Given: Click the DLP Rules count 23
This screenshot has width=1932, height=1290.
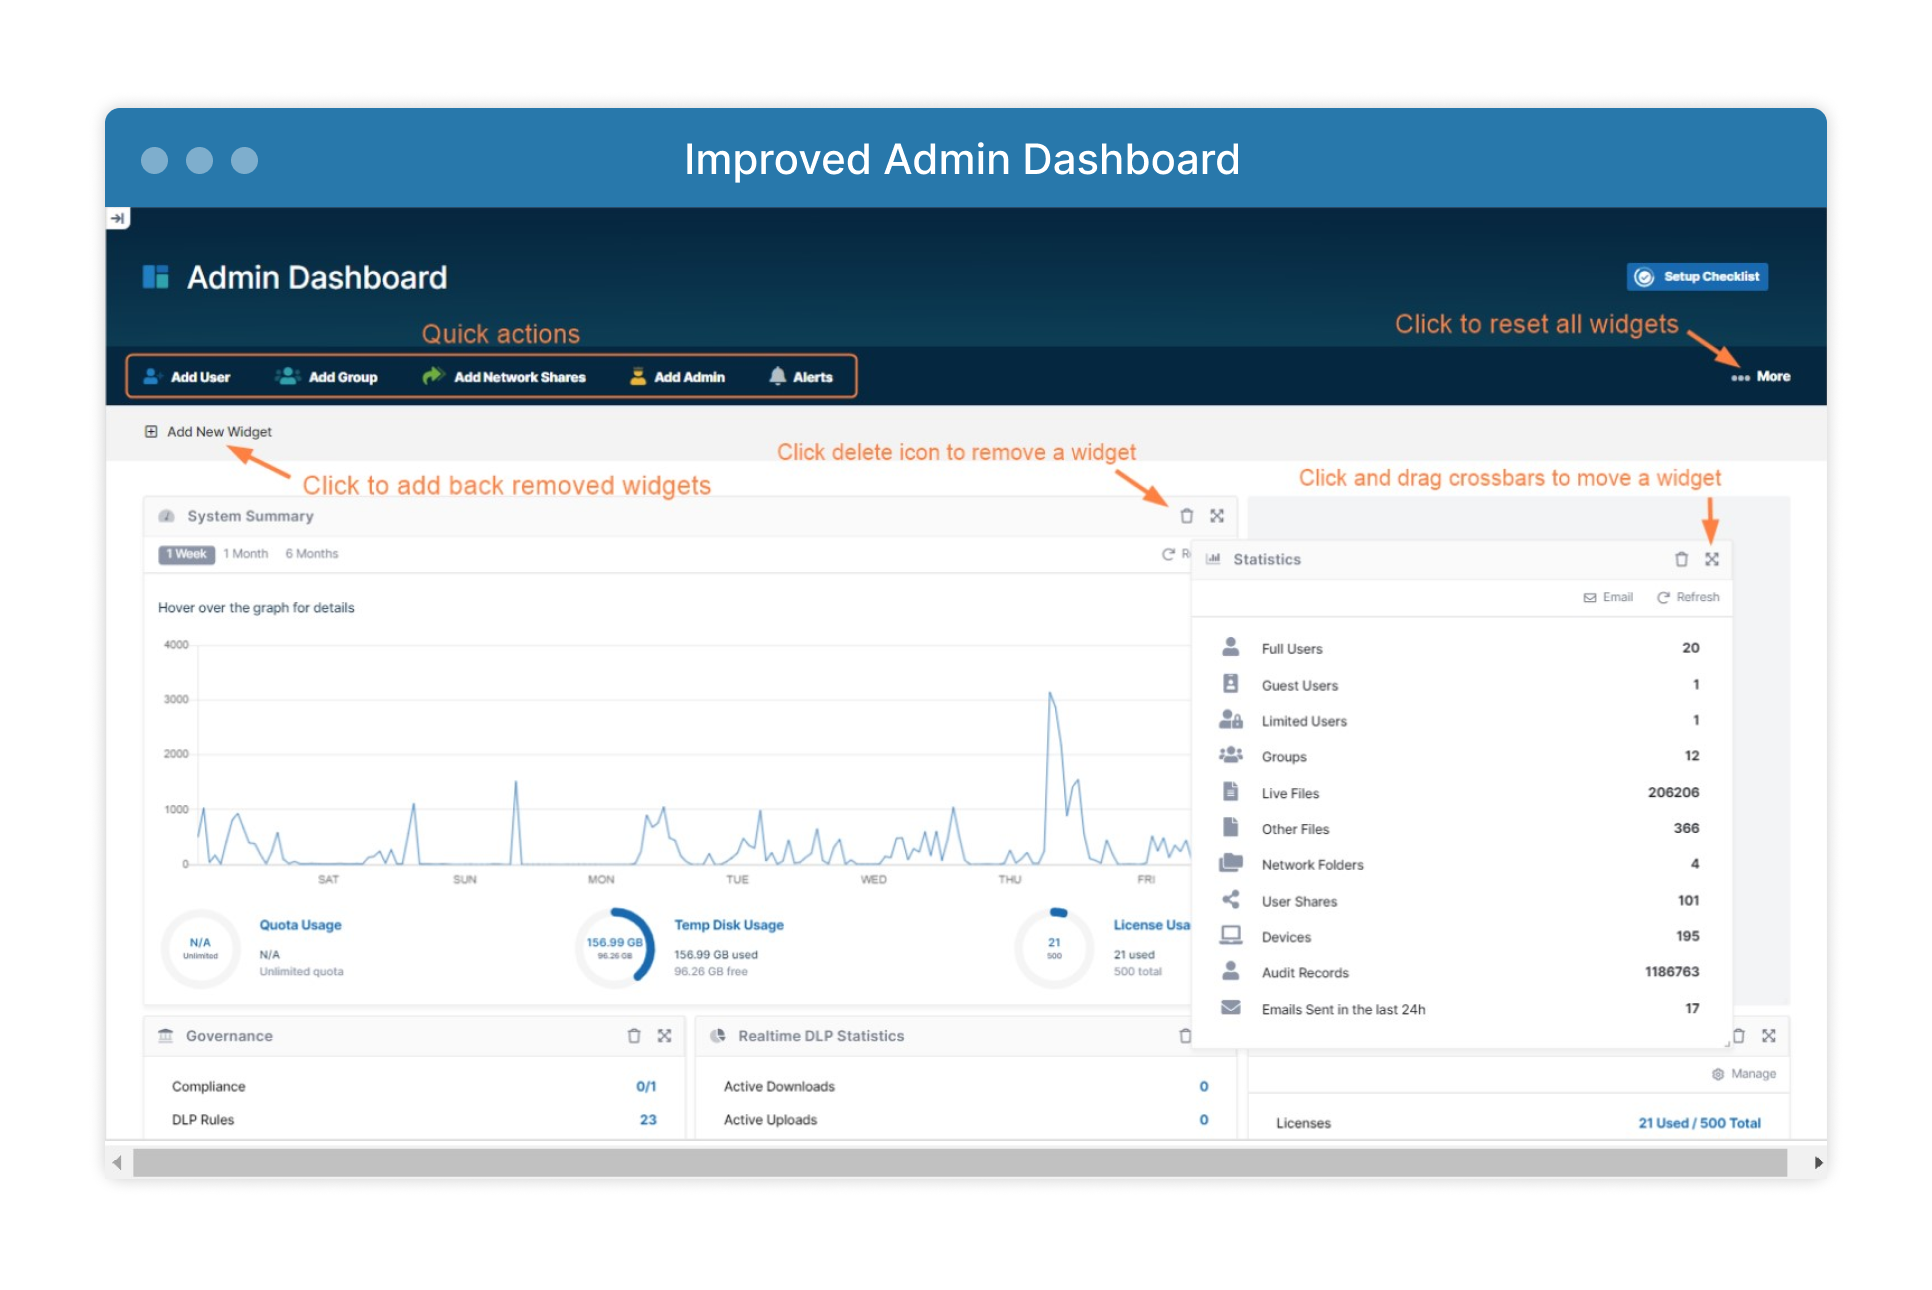Looking at the screenshot, I should click(x=648, y=1120).
